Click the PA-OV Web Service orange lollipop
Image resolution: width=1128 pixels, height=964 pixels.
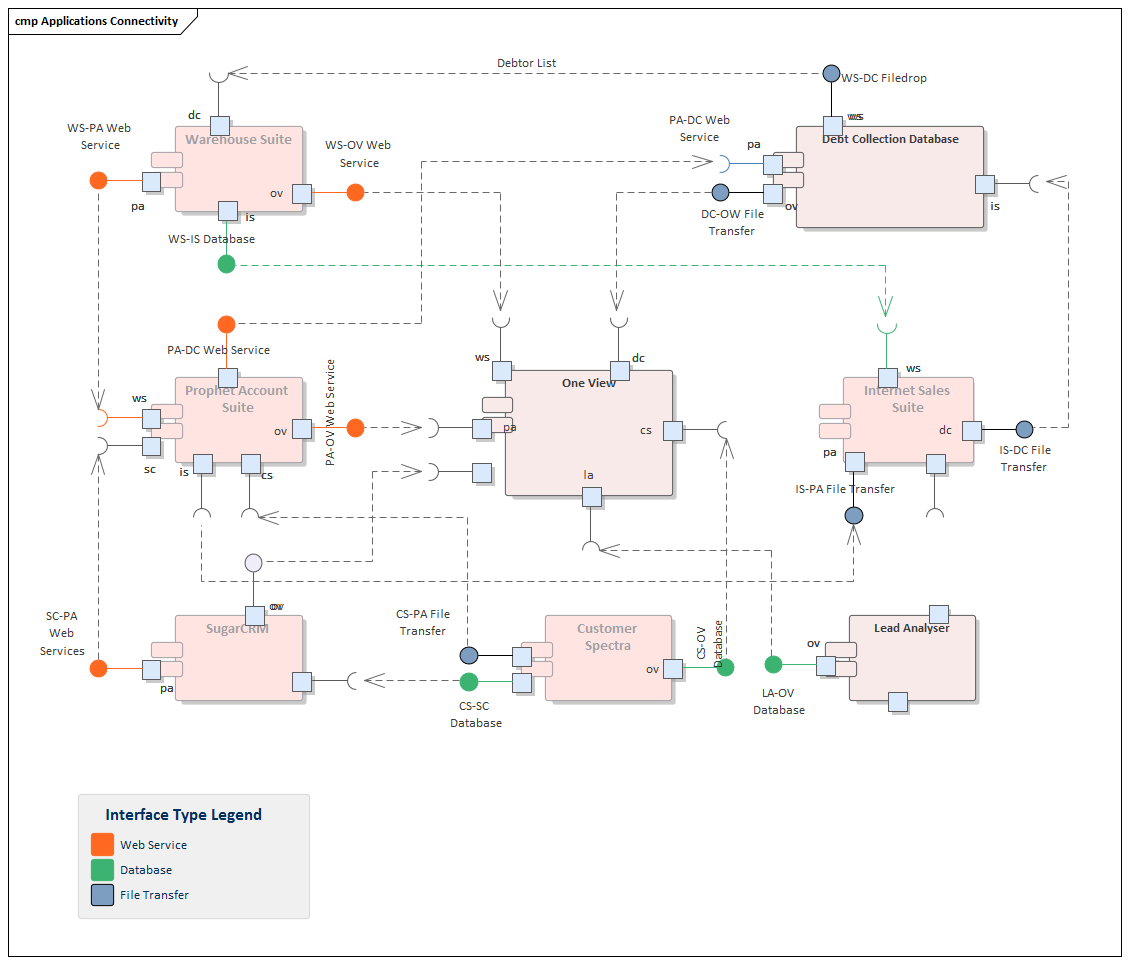point(356,427)
